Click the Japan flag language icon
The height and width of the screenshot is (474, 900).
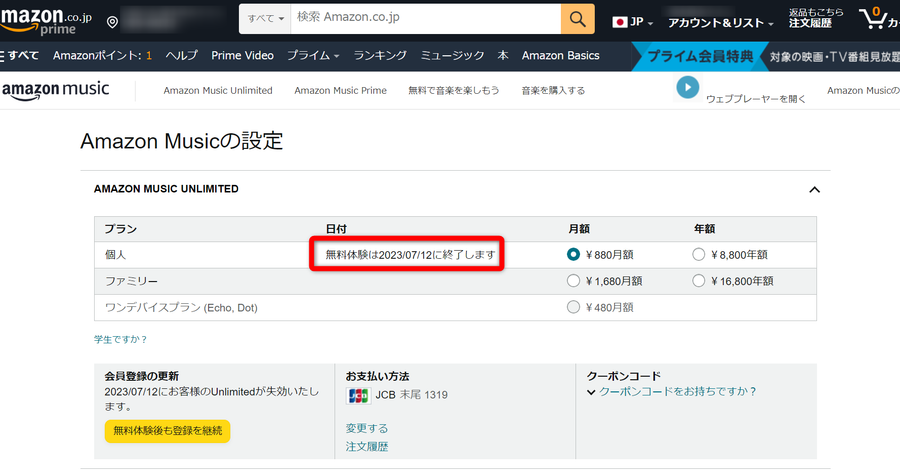click(619, 22)
